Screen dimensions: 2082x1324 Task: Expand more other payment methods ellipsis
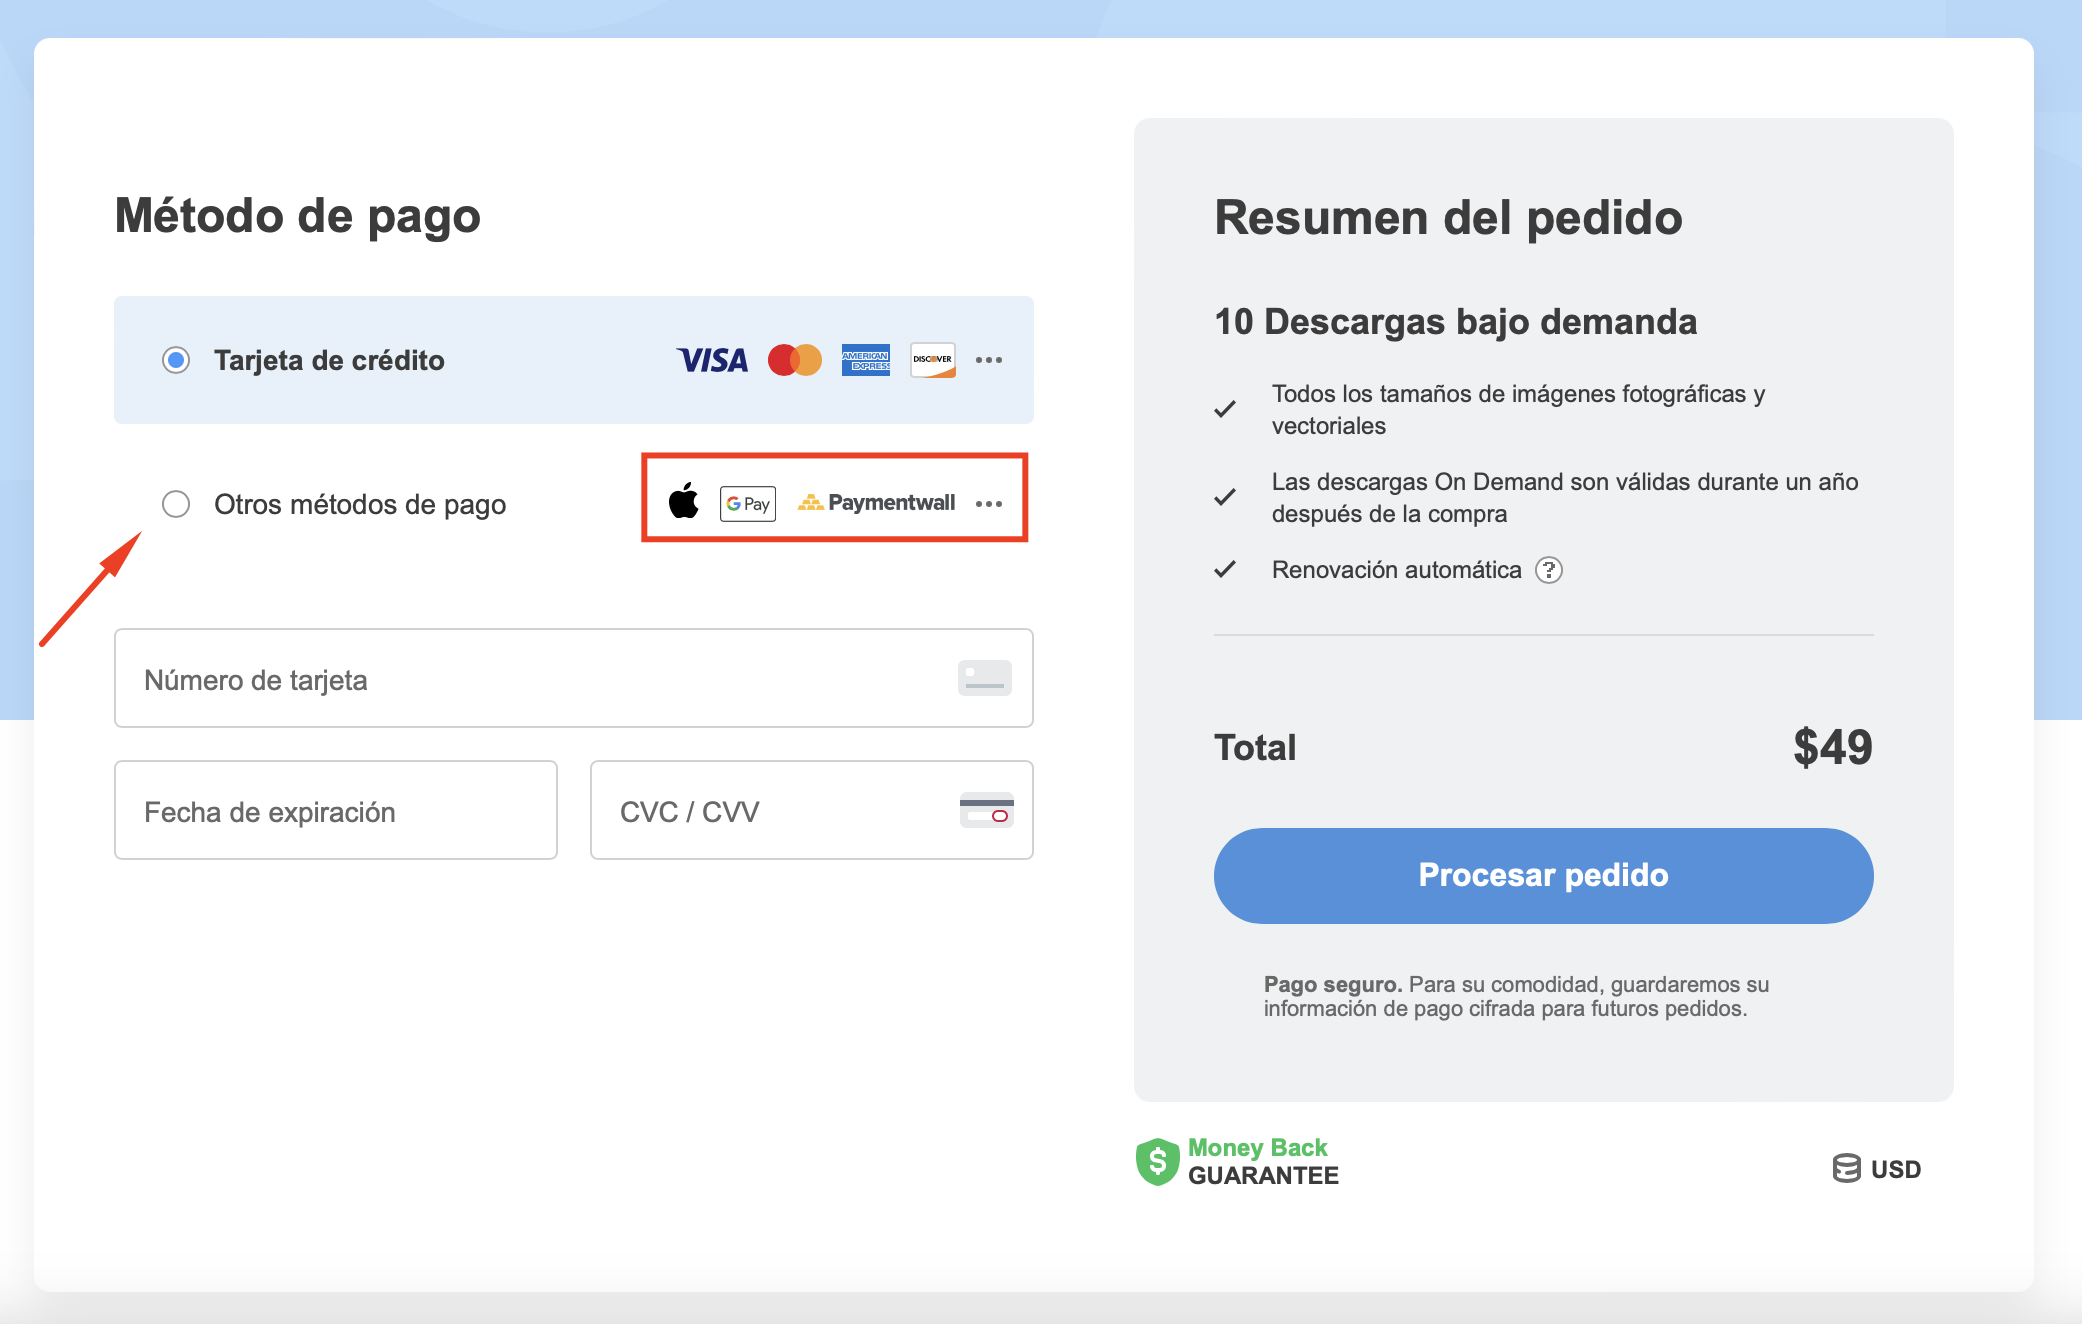(989, 504)
